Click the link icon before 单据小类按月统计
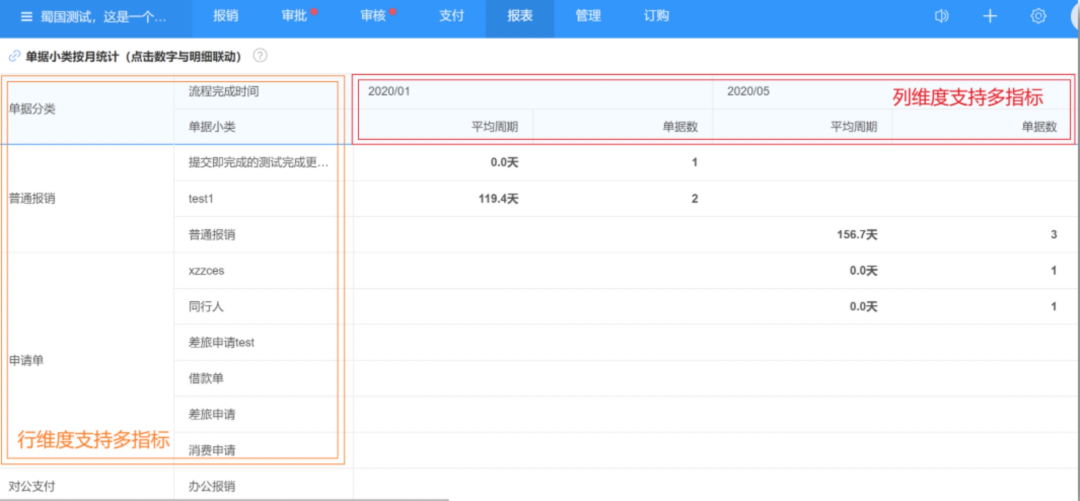This screenshot has width=1080, height=501. click(x=13, y=57)
